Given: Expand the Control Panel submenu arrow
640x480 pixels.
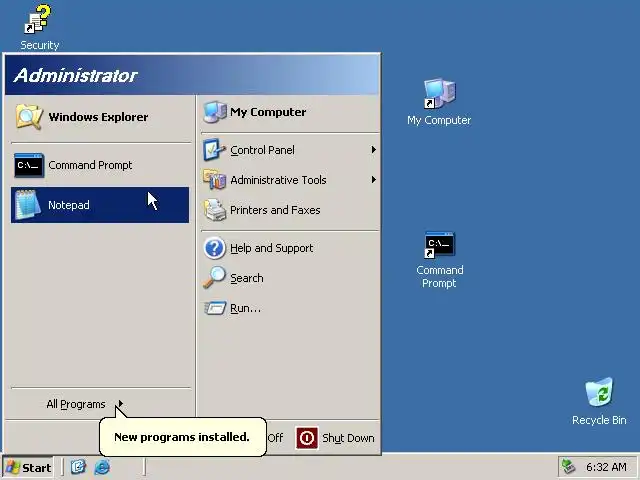Looking at the screenshot, I should point(373,150).
